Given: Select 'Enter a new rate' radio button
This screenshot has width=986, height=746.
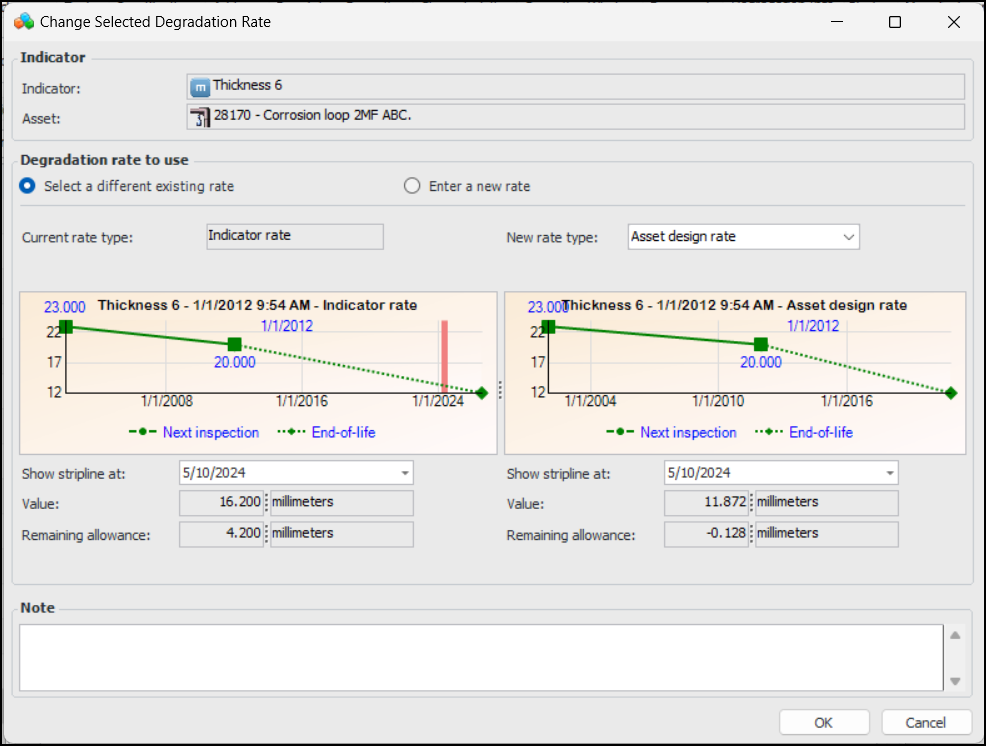Looking at the screenshot, I should (412, 186).
